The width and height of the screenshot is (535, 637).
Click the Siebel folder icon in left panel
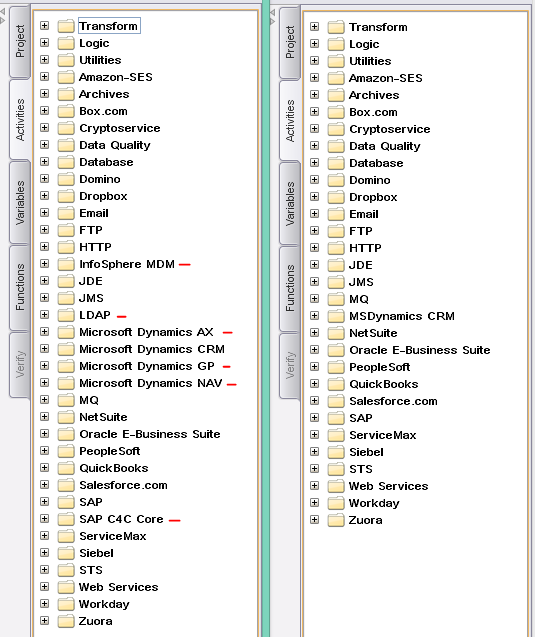66,553
